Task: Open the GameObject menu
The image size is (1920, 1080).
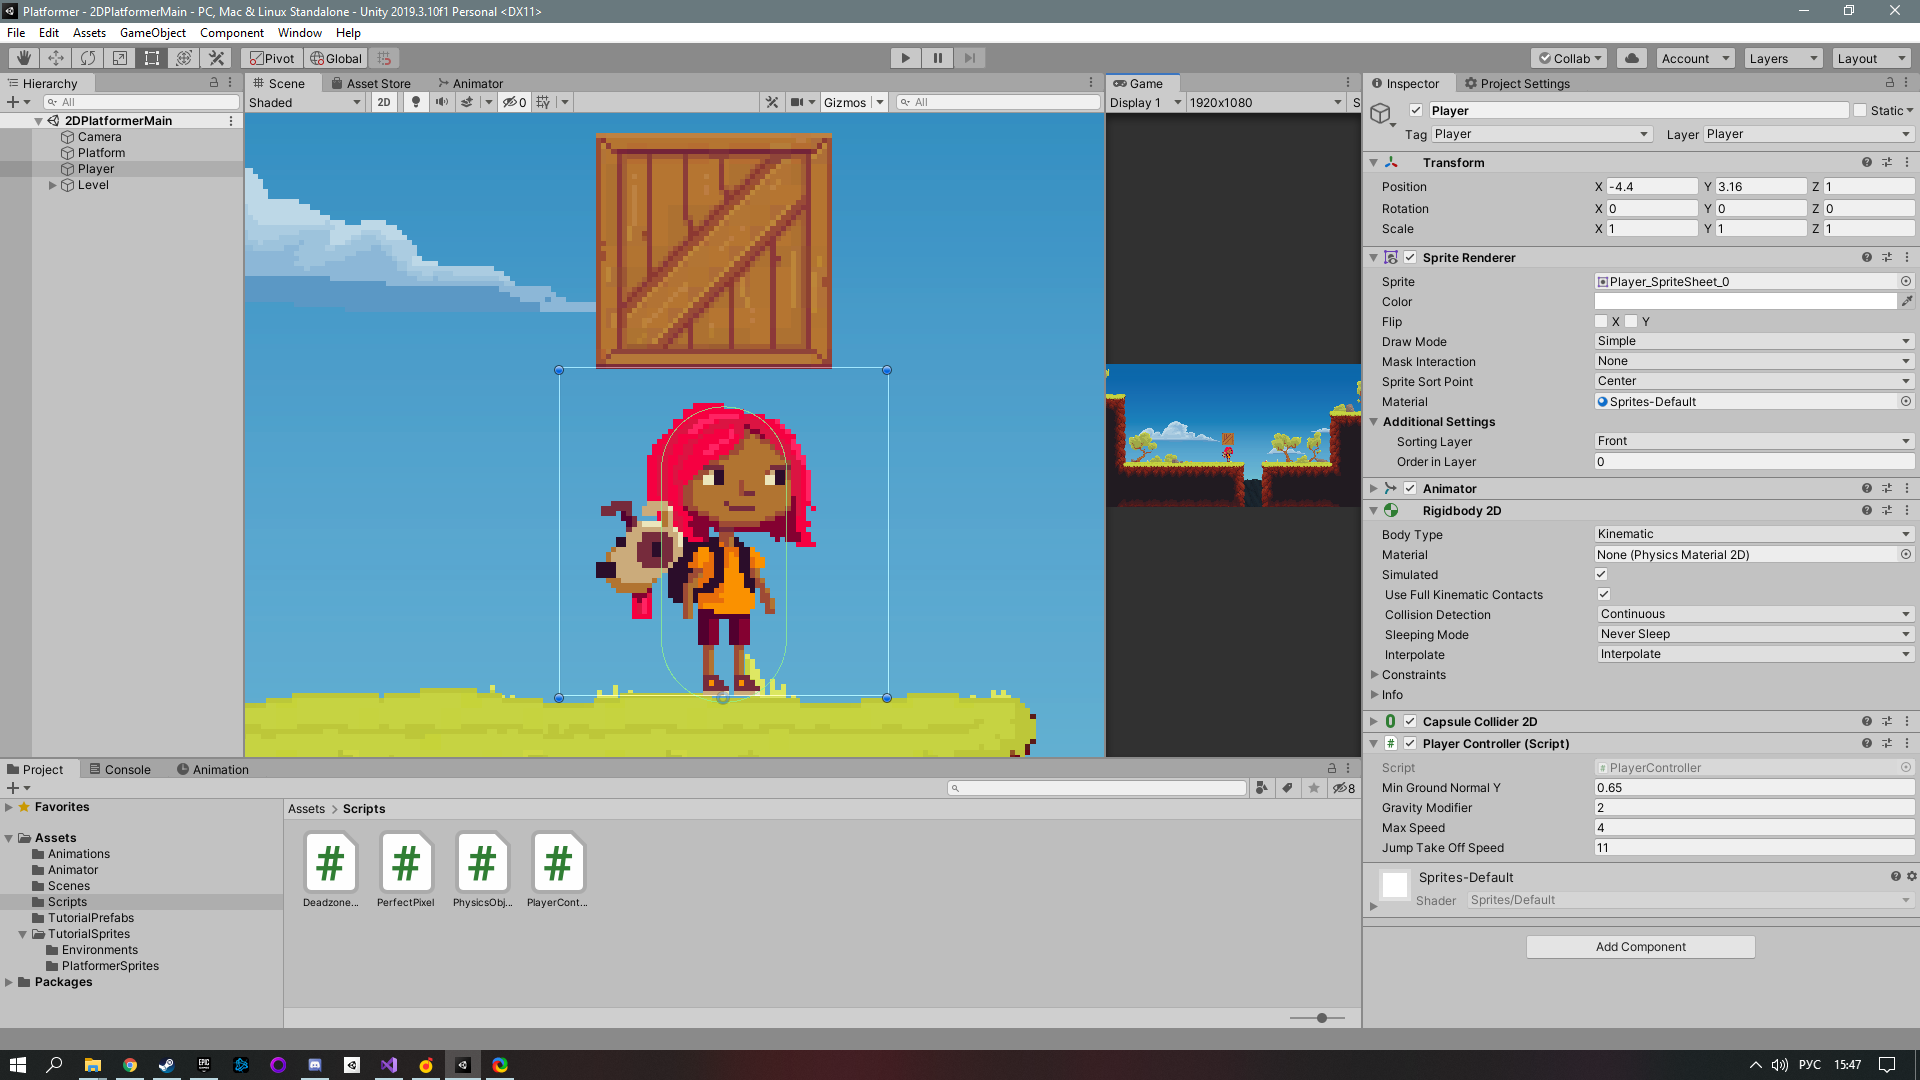Action: pos(152,33)
